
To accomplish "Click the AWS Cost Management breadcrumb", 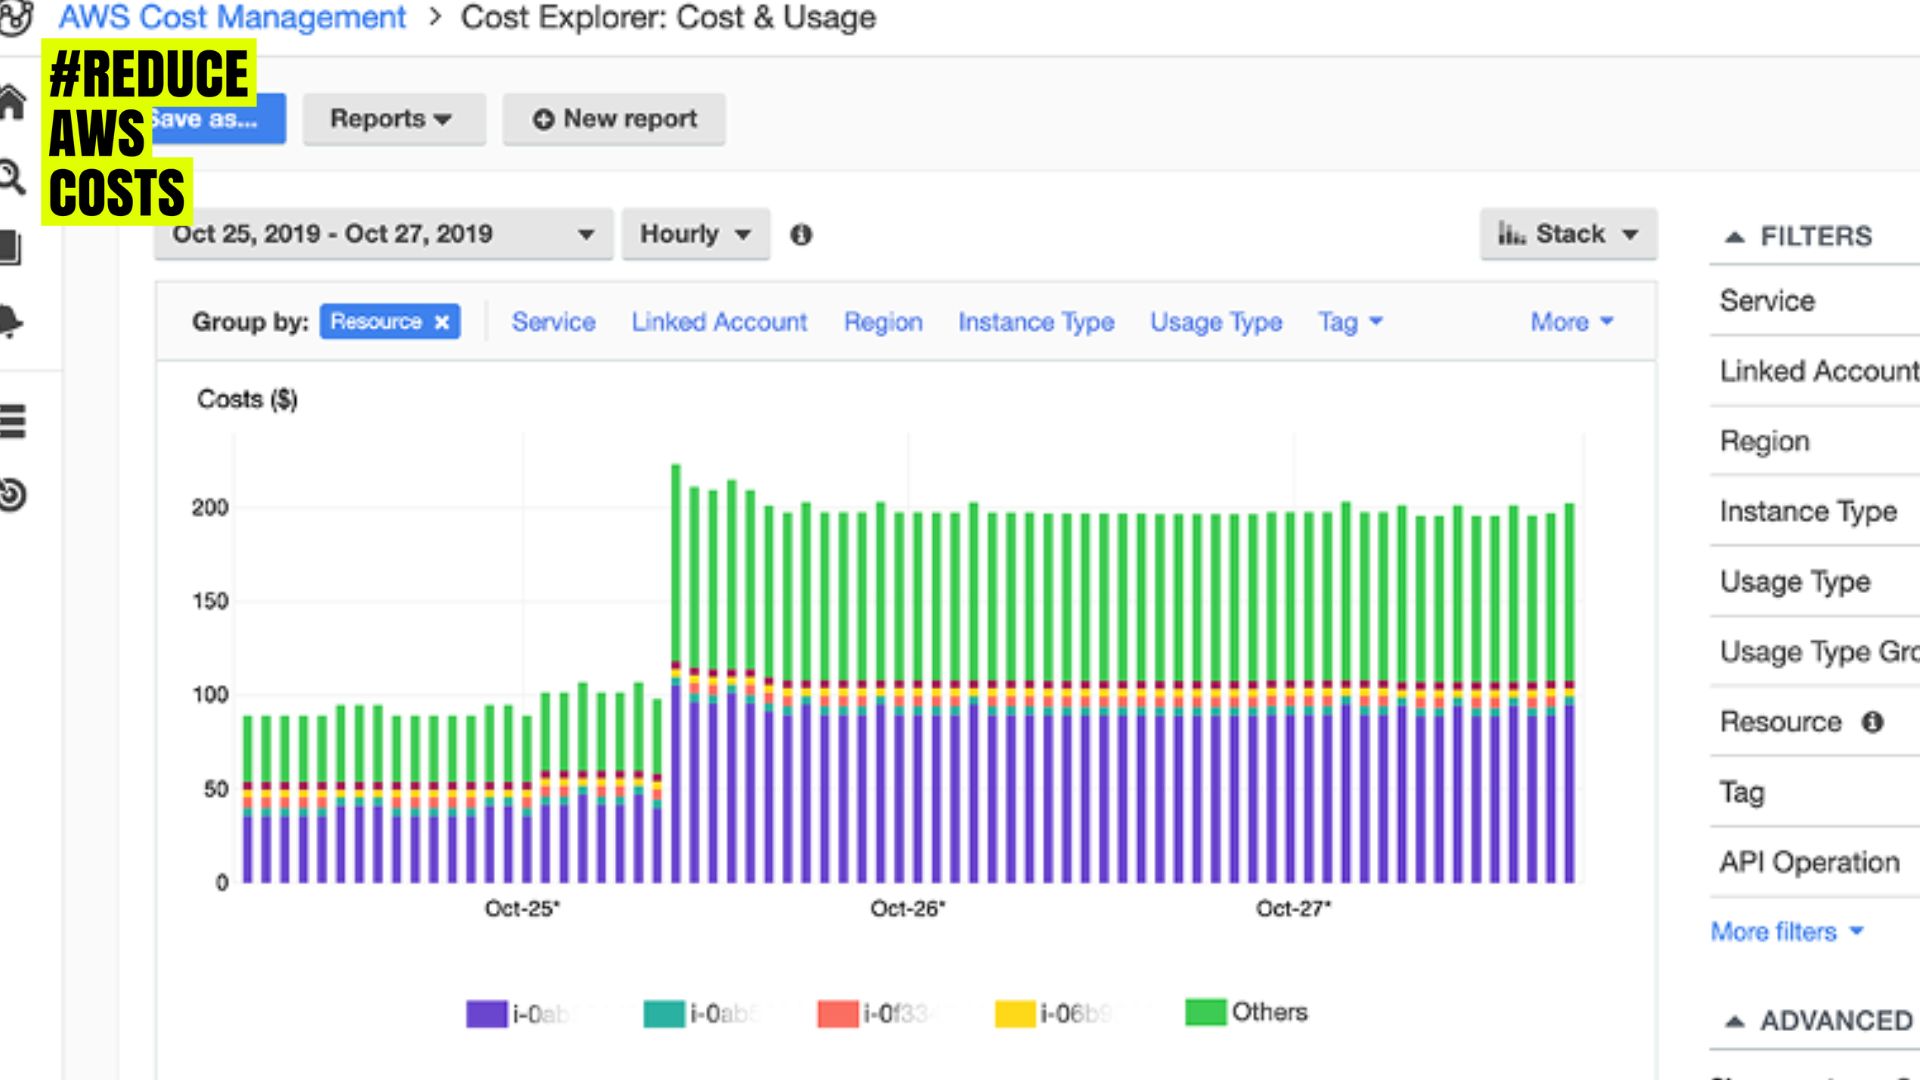I will click(x=232, y=17).
